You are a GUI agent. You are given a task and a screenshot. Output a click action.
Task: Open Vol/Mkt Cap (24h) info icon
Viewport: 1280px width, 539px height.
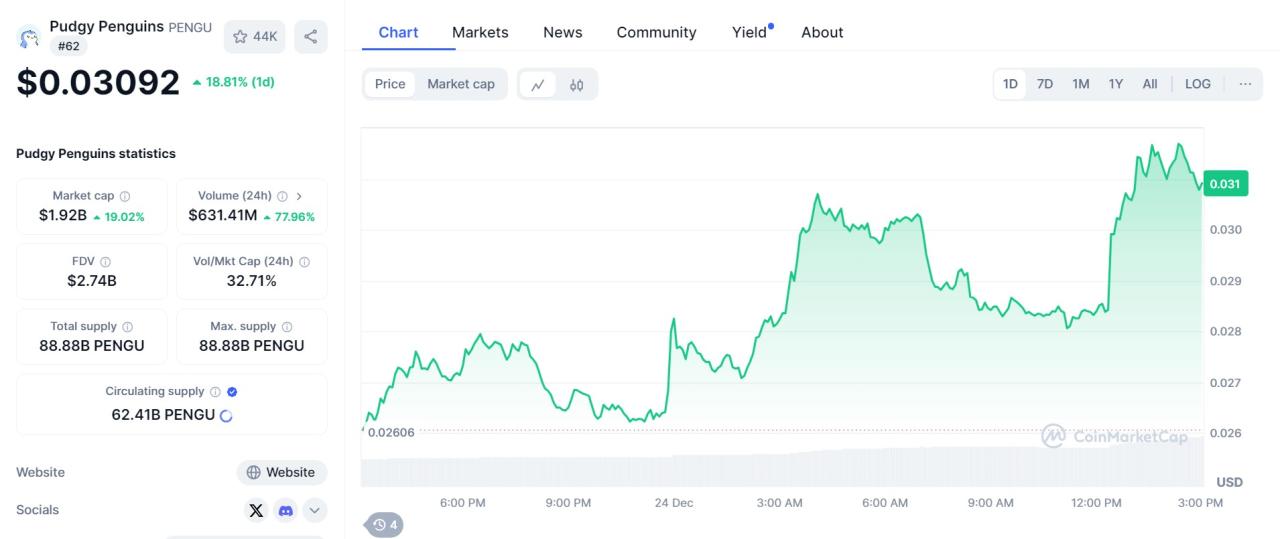(x=304, y=262)
